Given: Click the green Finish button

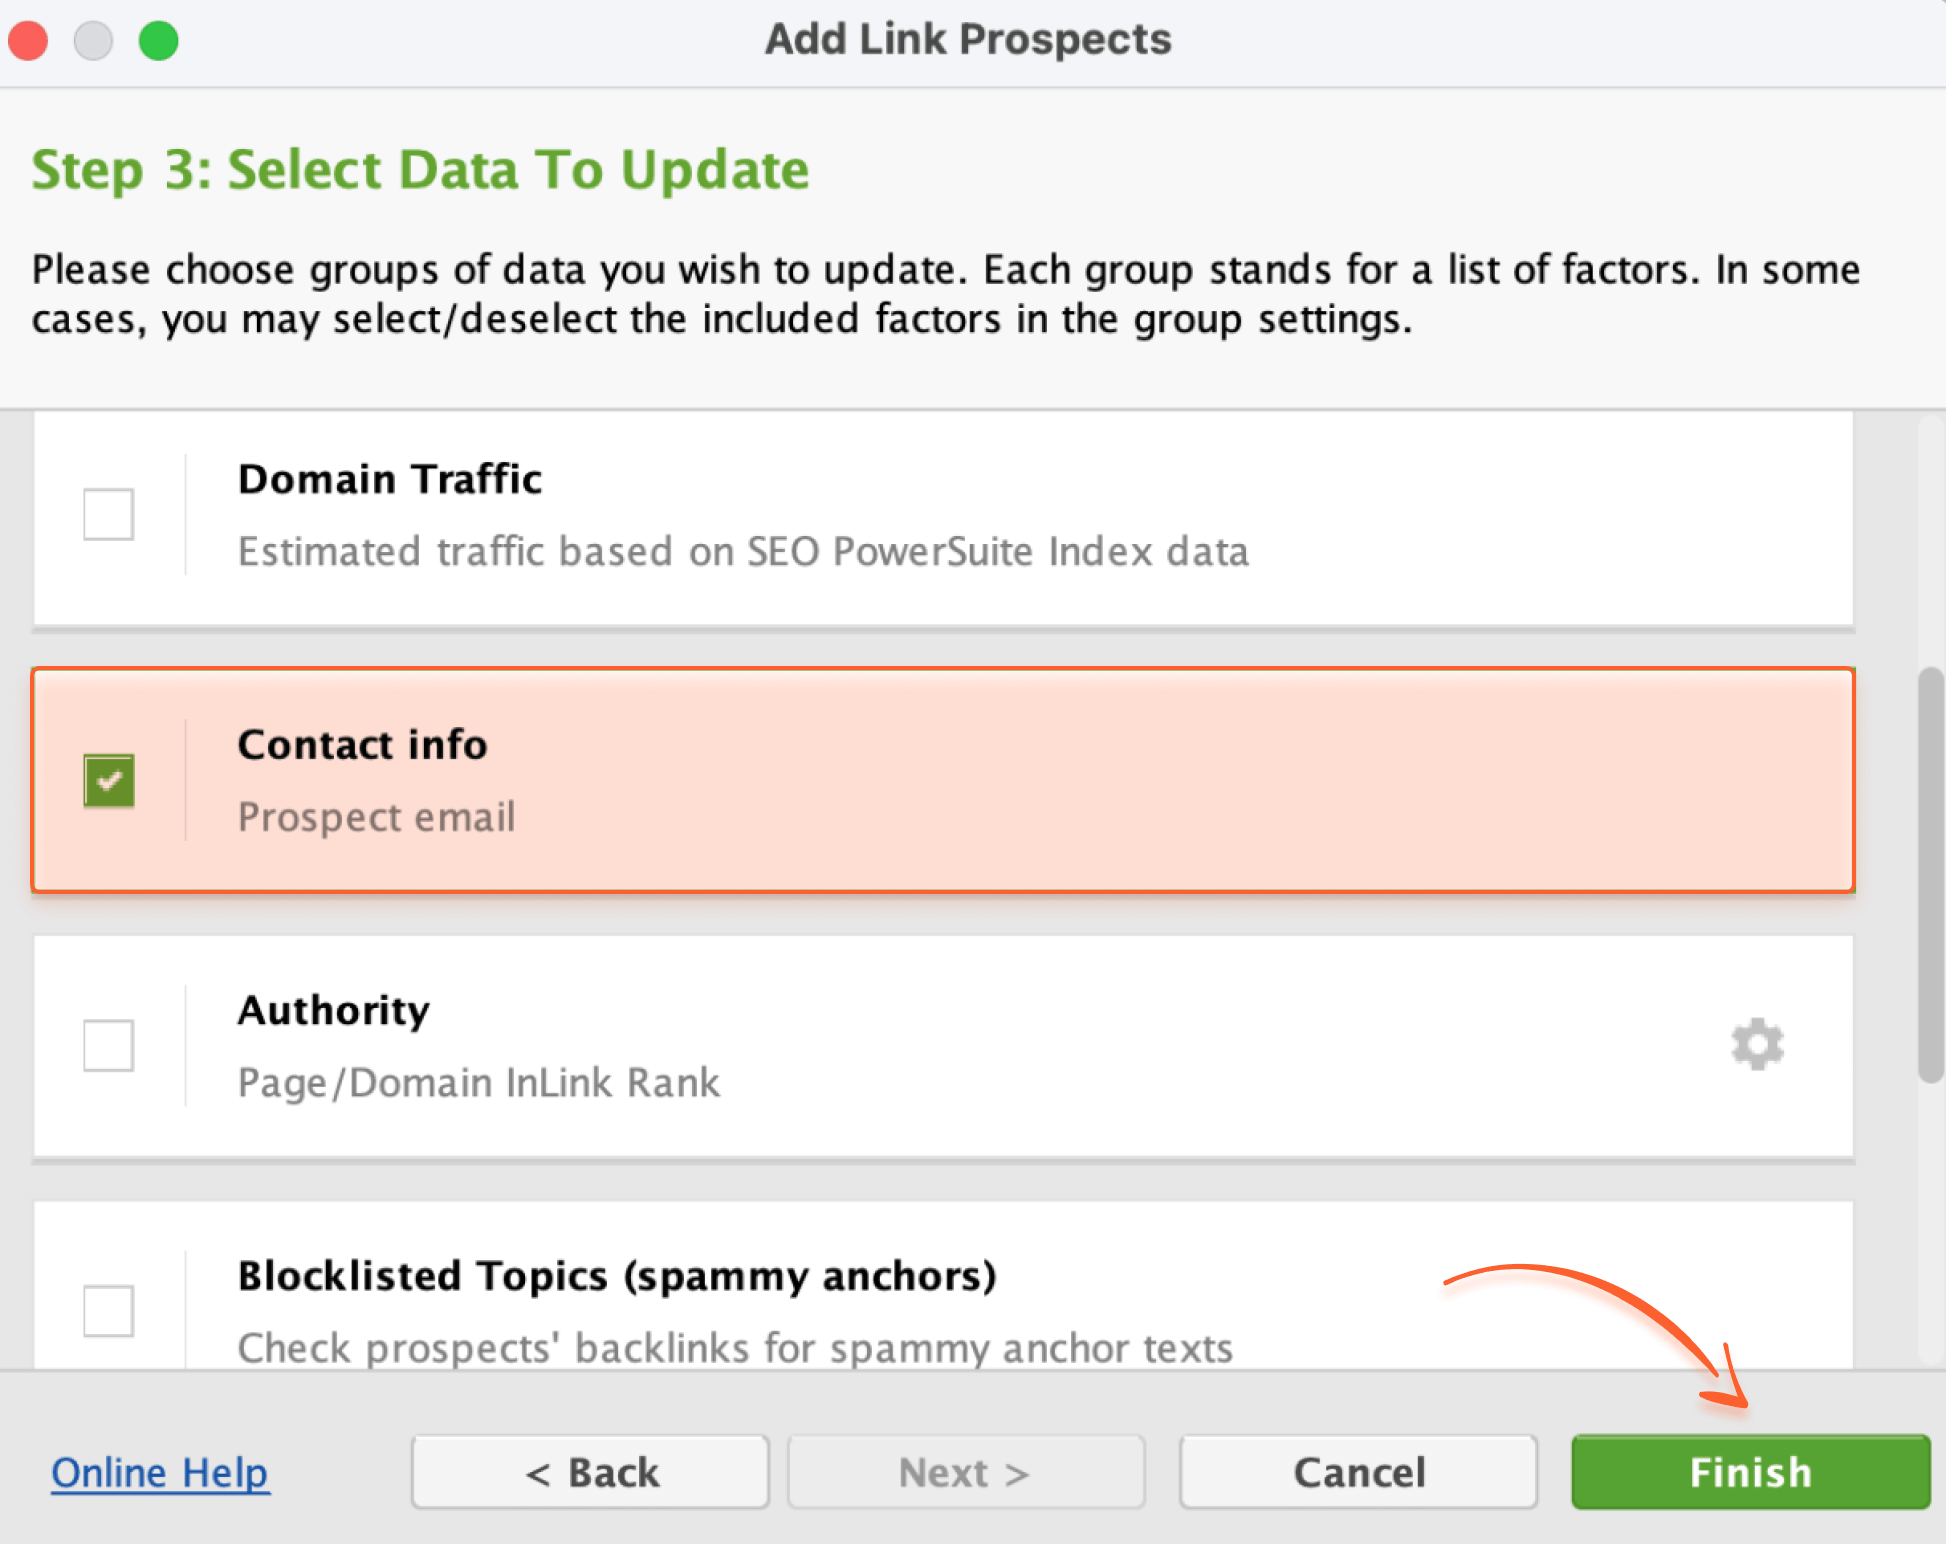Looking at the screenshot, I should click(x=1750, y=1472).
